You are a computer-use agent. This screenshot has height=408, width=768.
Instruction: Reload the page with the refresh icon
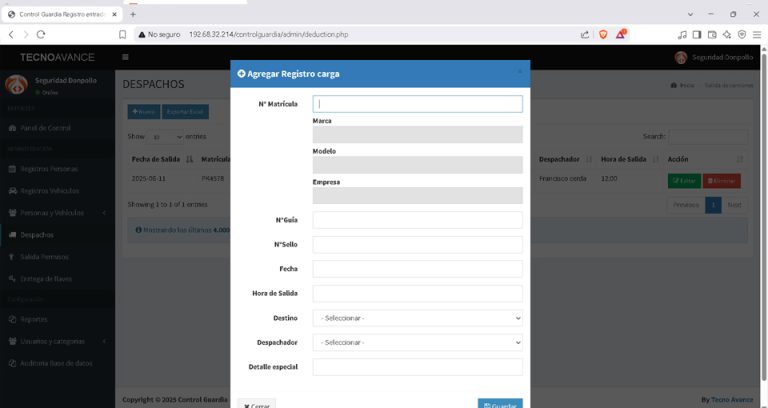(x=41, y=34)
